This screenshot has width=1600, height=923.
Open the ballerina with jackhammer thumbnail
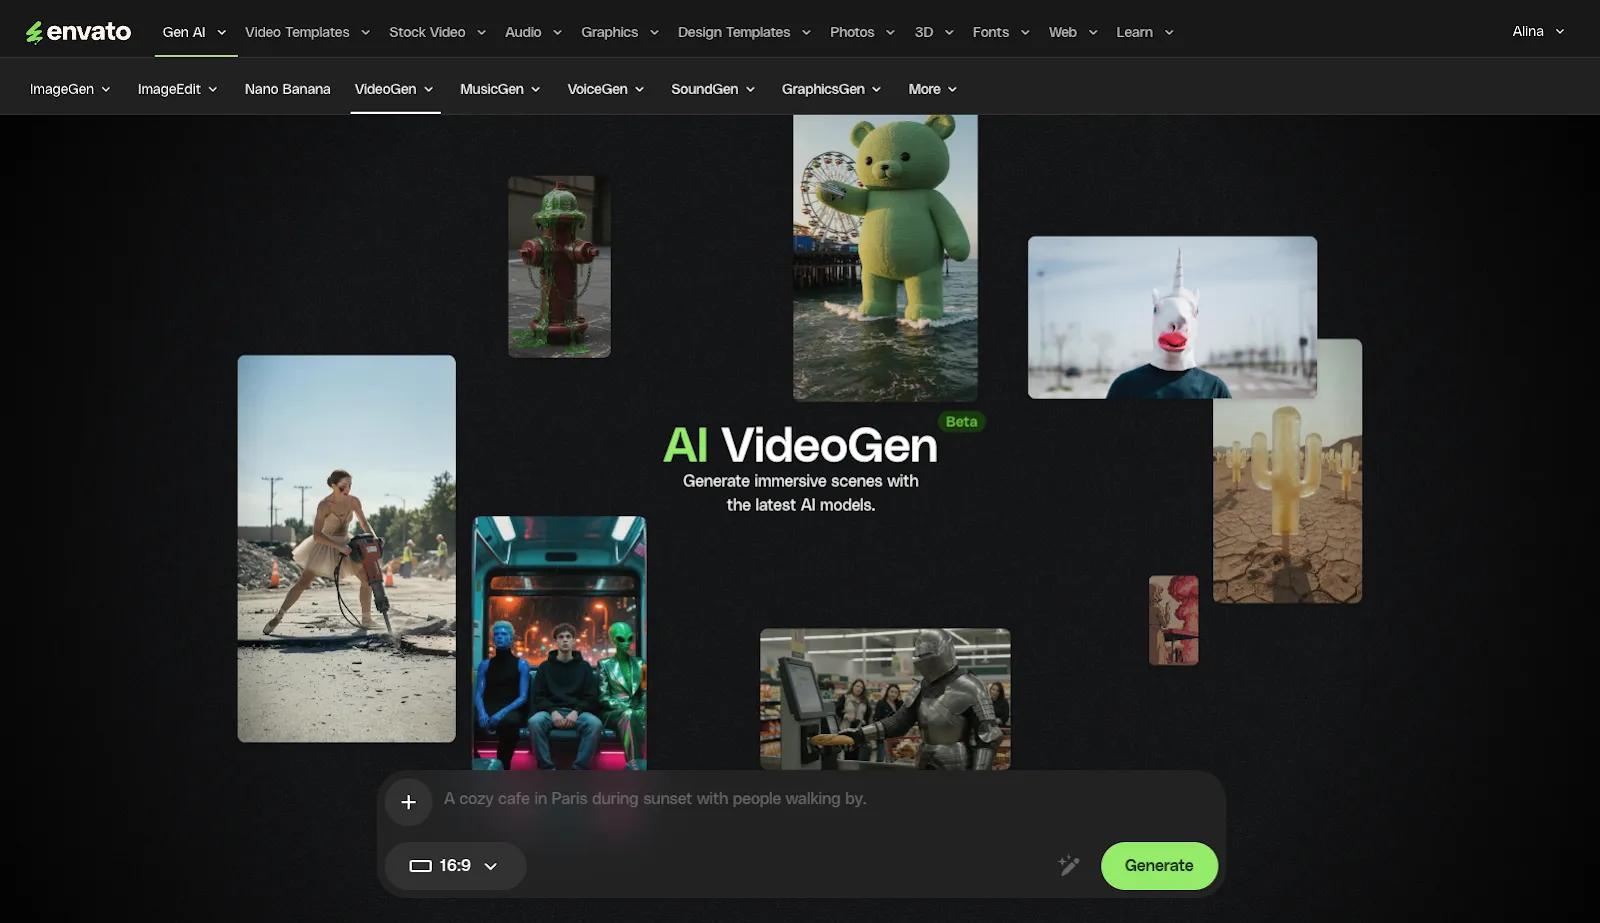point(346,548)
